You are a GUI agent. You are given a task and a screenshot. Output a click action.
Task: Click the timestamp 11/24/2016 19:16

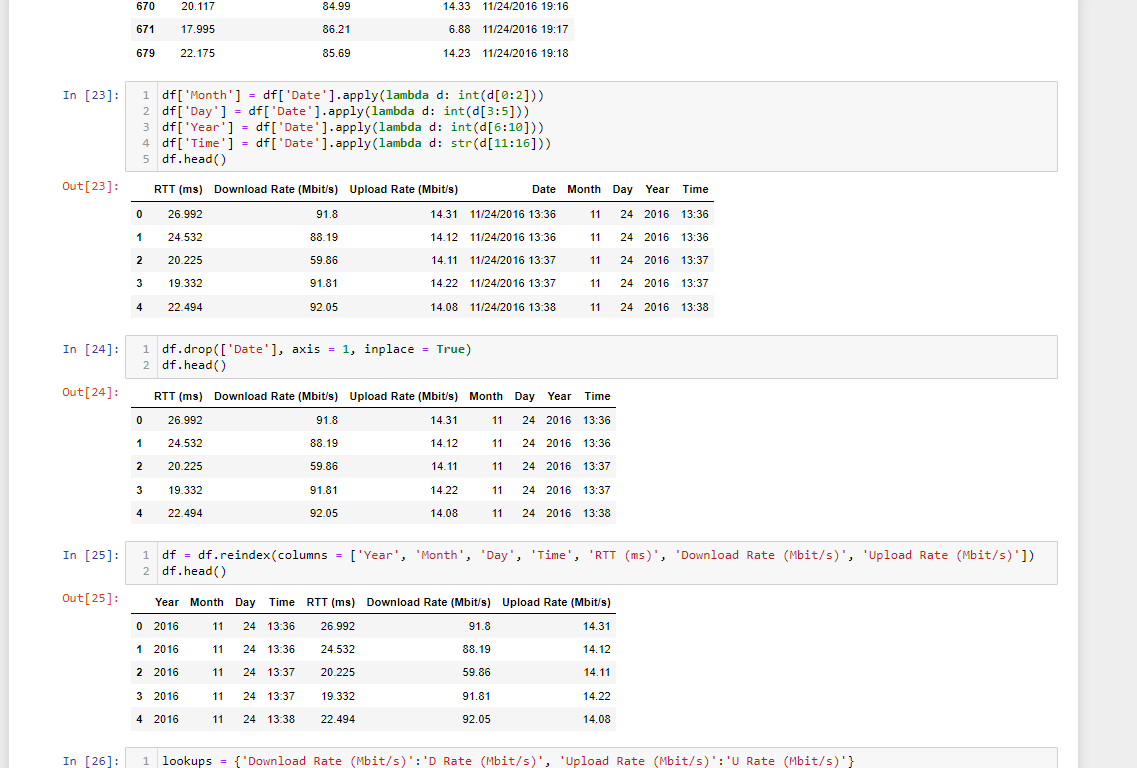click(x=526, y=6)
